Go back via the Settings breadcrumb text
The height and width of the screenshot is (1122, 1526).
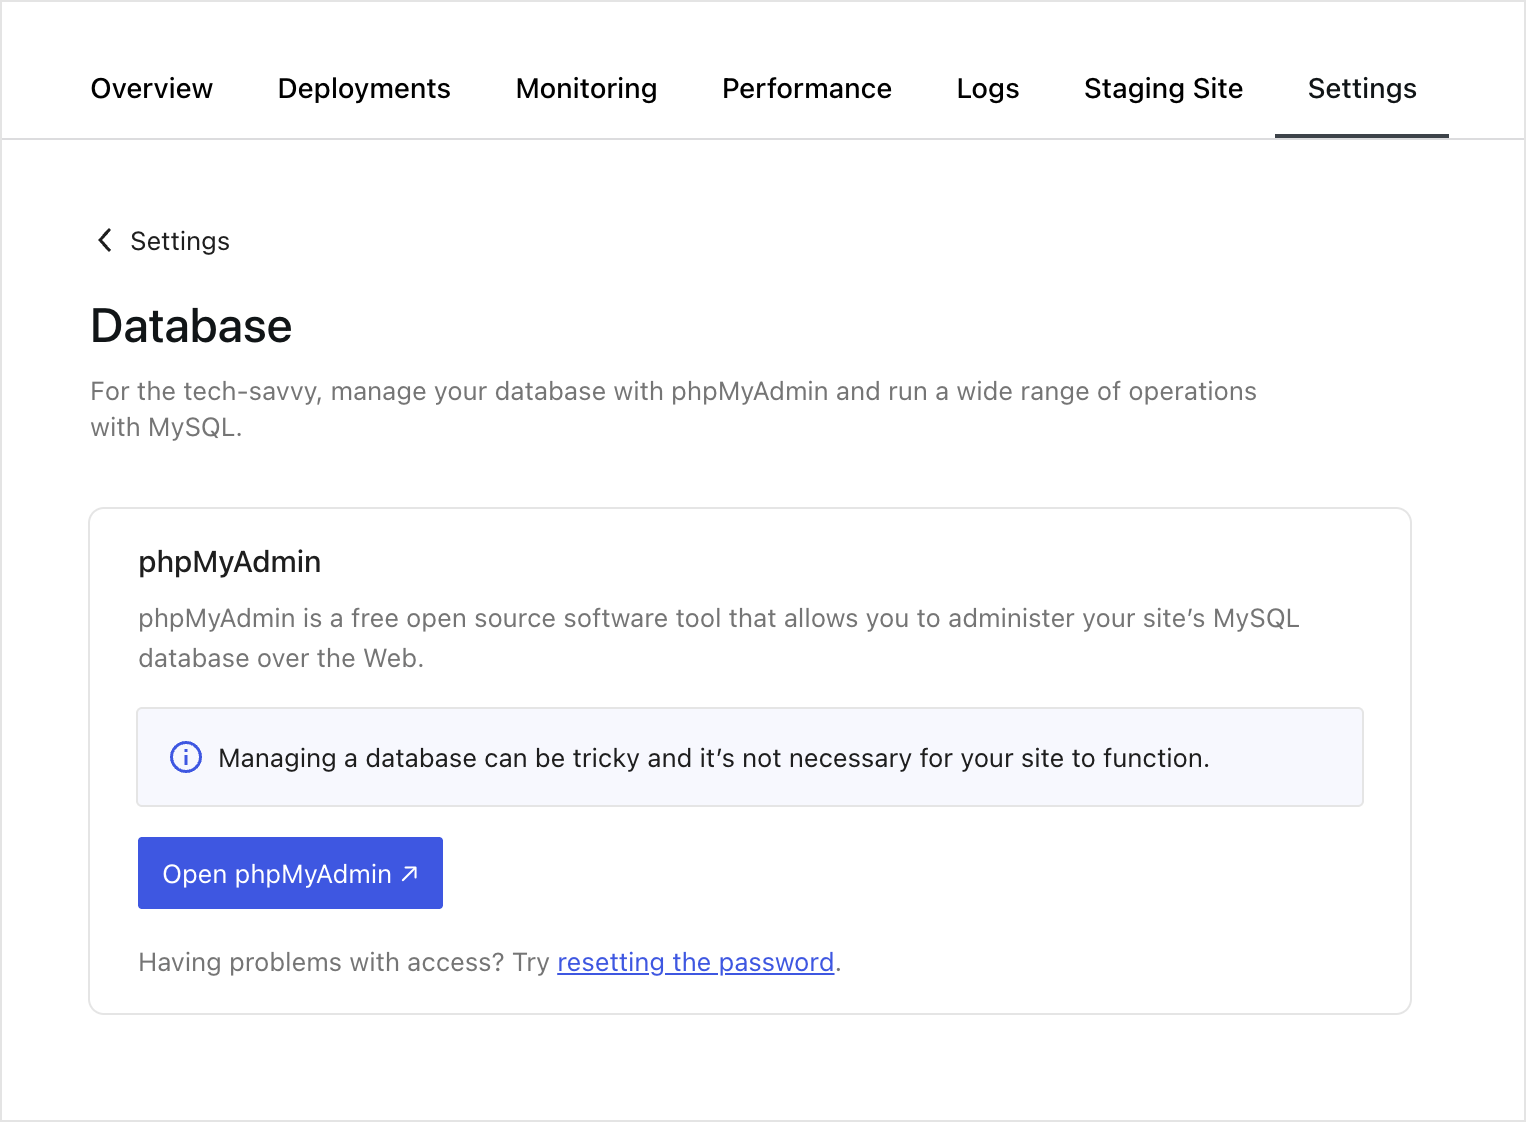click(x=180, y=241)
